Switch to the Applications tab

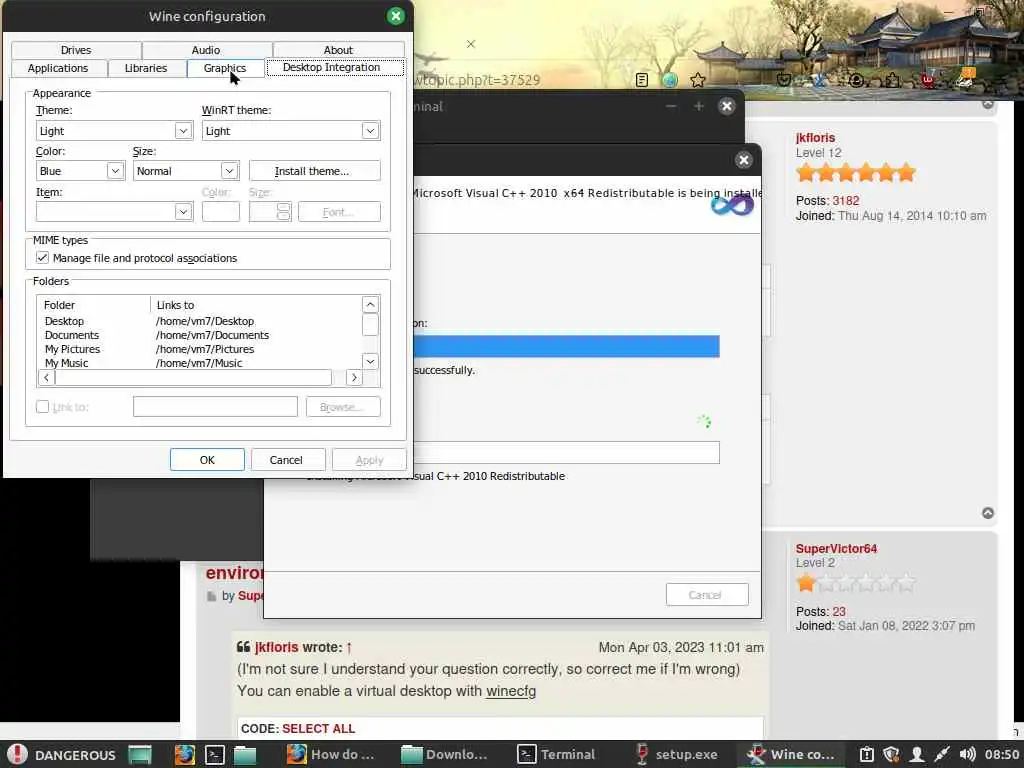tap(57, 68)
